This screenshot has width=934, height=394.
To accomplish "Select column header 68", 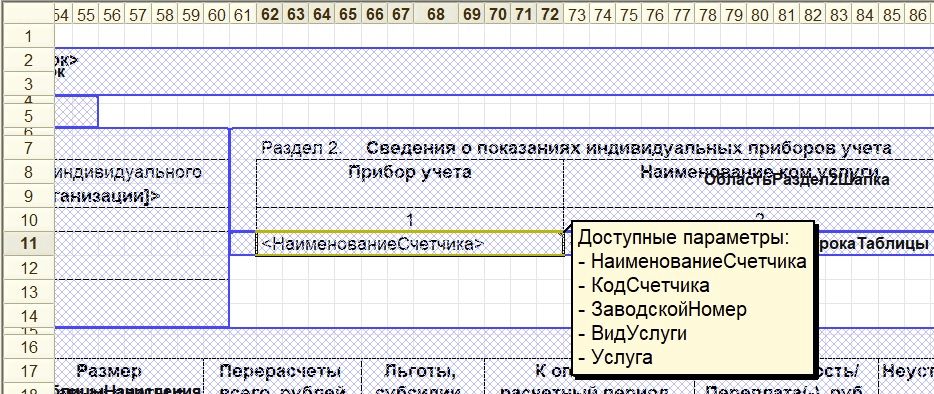I will click(x=436, y=14).
